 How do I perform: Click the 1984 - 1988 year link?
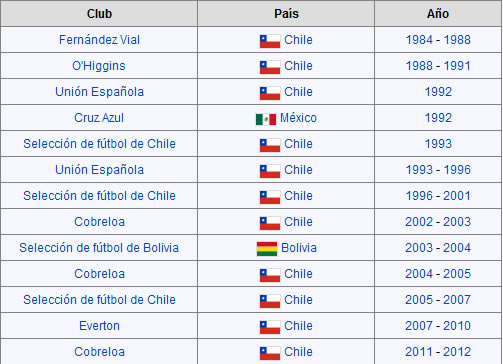[x=438, y=40]
